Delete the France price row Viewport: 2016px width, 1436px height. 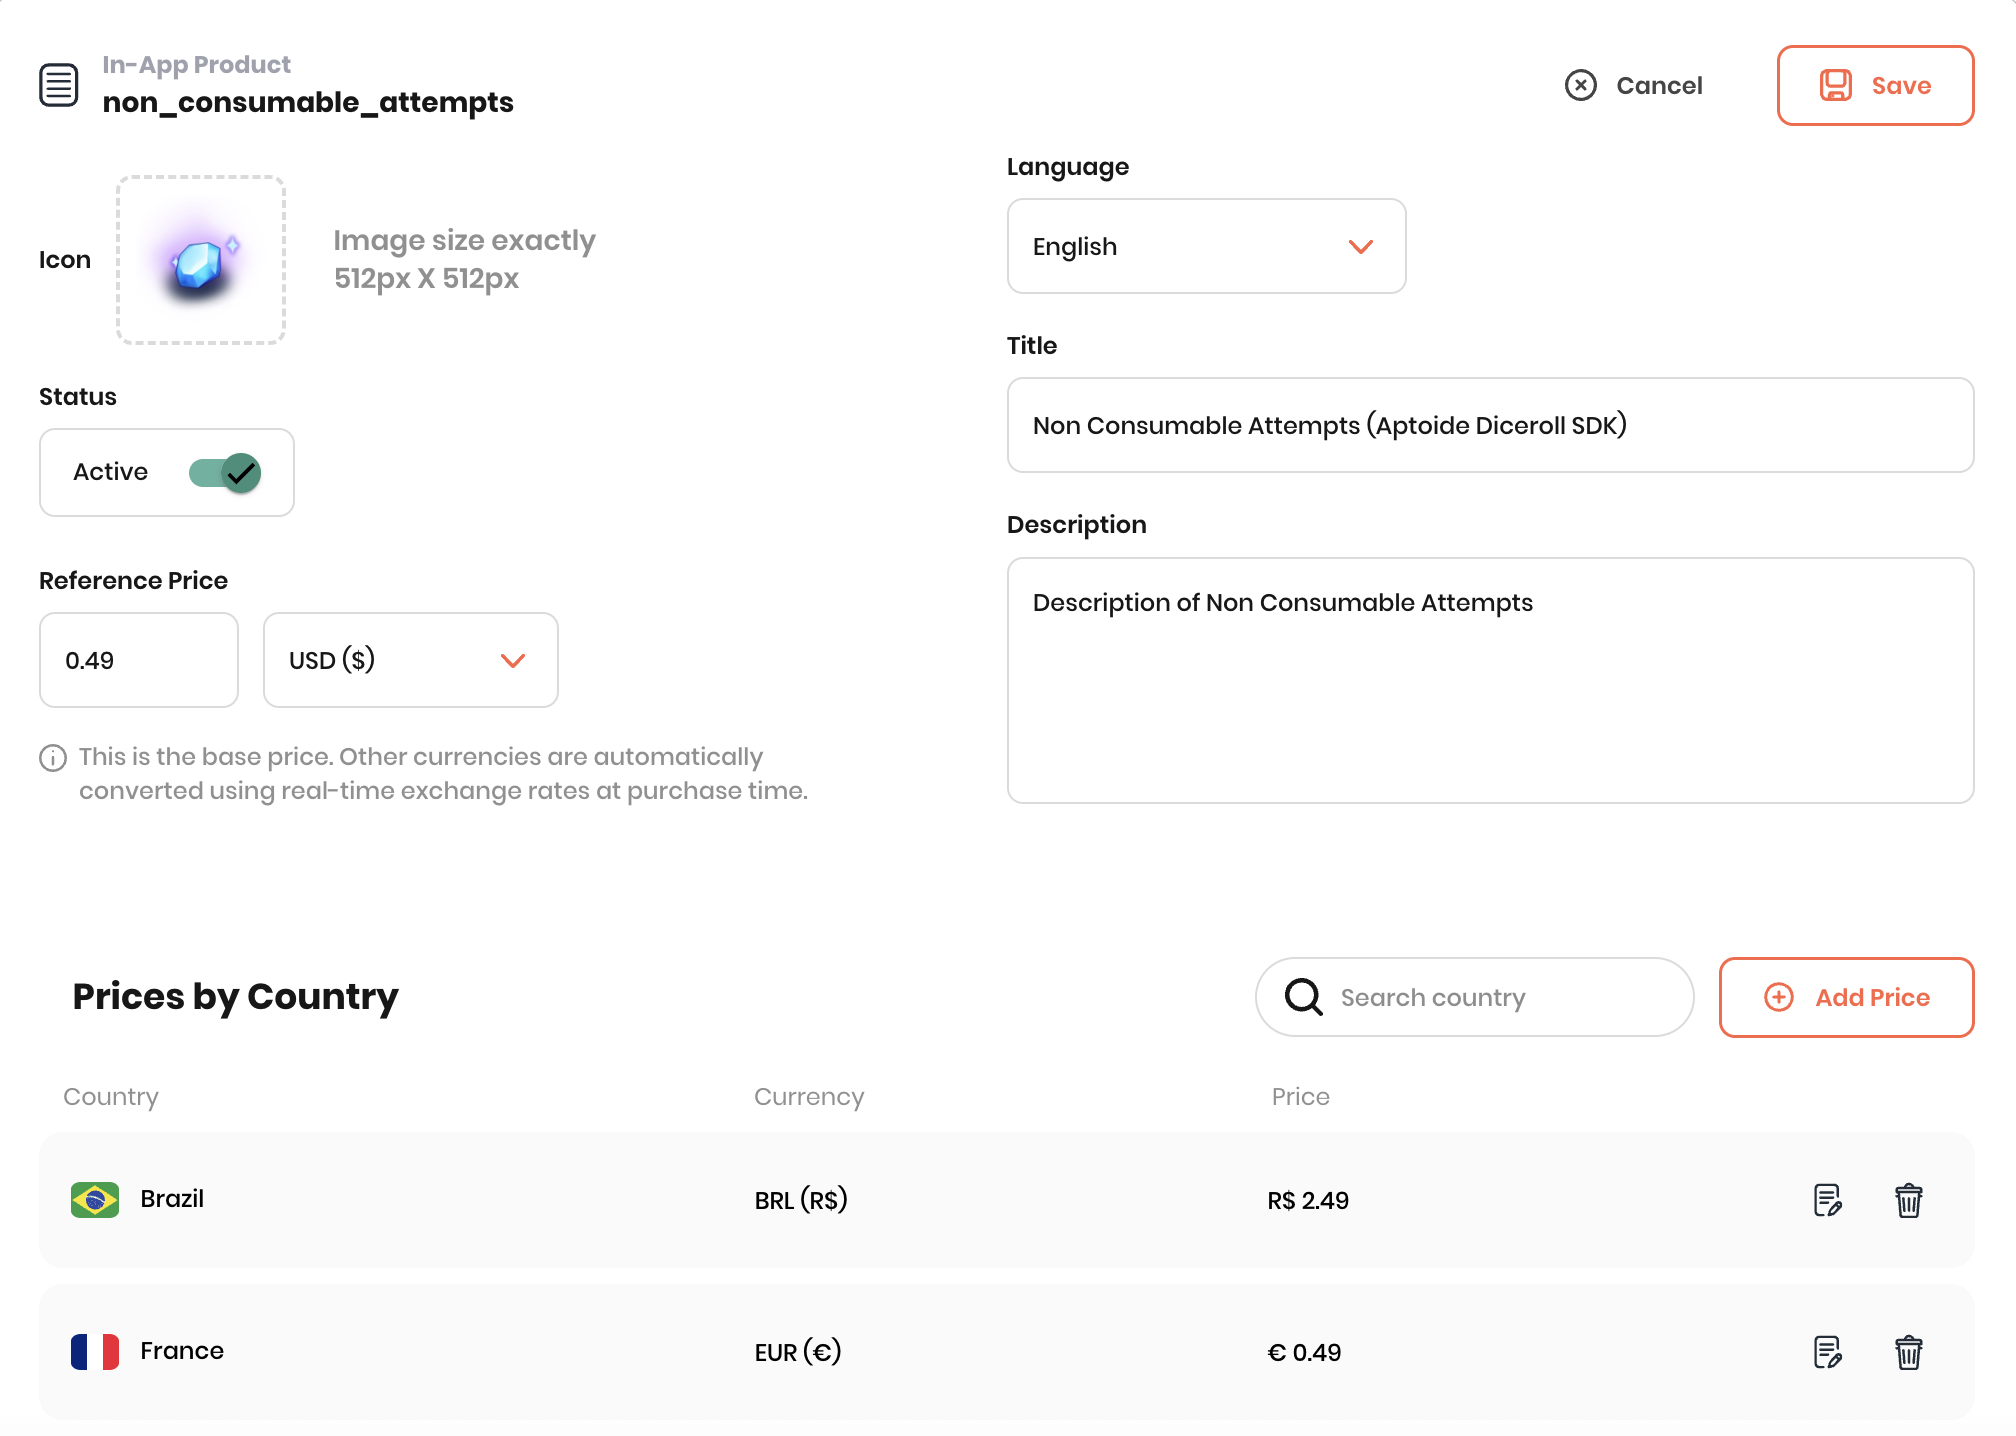[x=1908, y=1352]
